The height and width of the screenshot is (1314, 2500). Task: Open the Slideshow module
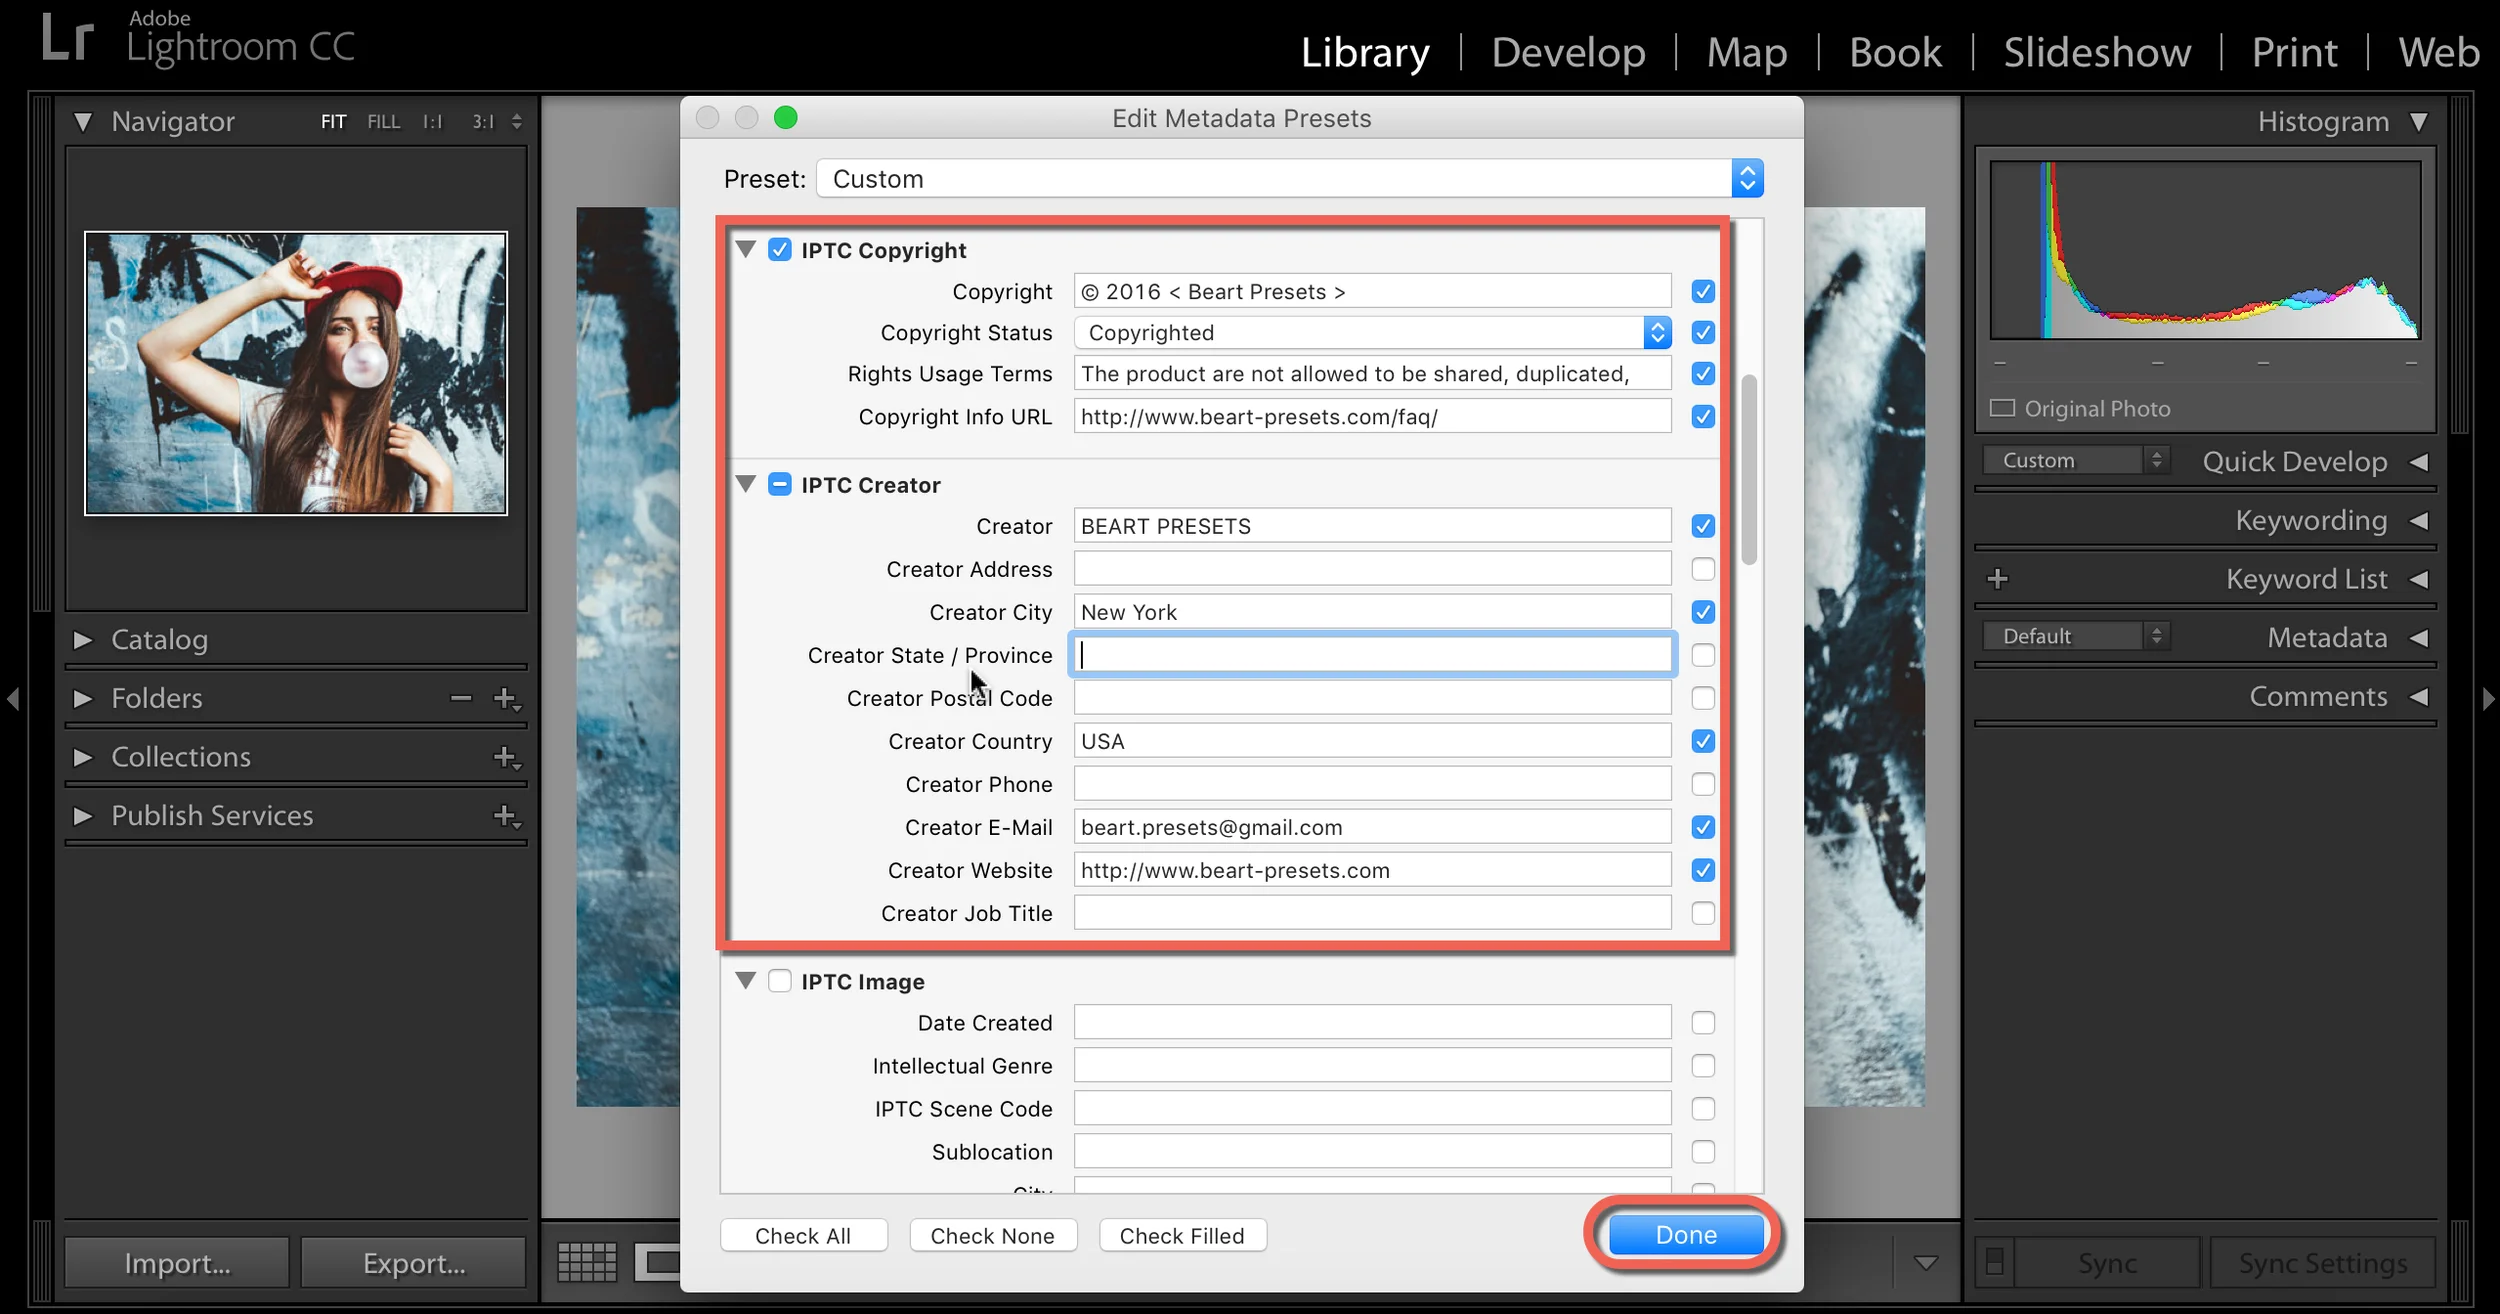pos(2097,52)
